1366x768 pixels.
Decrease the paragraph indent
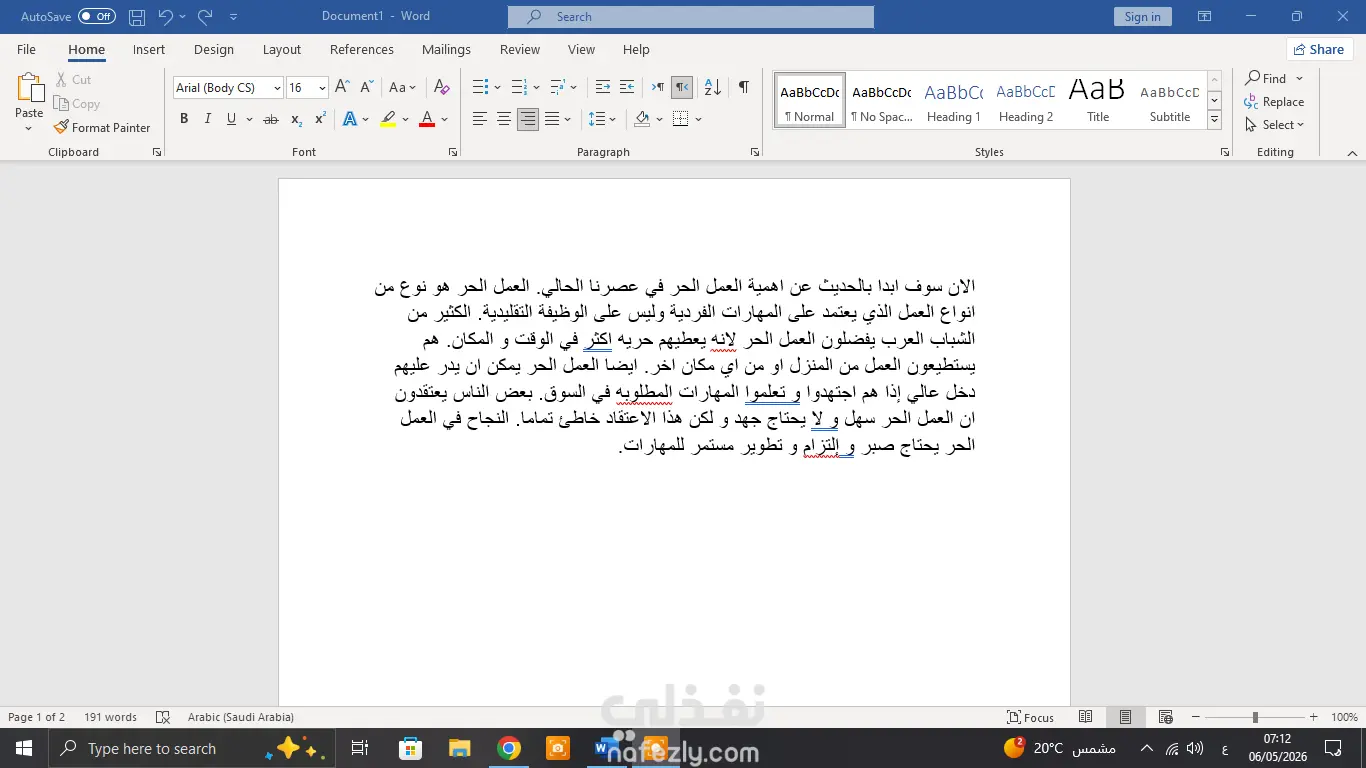(x=603, y=88)
